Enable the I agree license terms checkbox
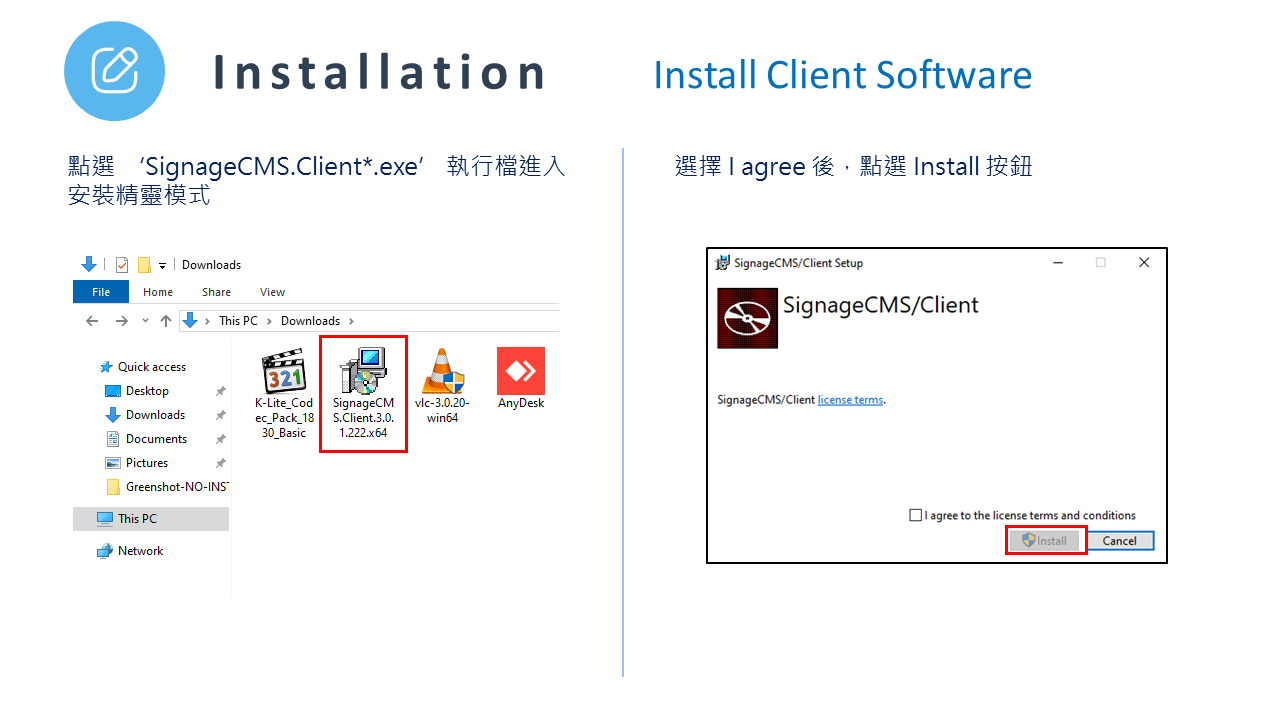1280x720 pixels. pos(915,515)
